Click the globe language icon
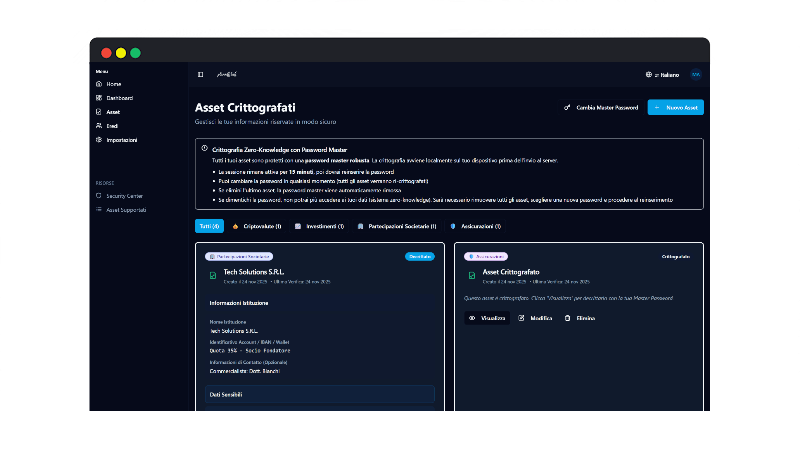 648,74
